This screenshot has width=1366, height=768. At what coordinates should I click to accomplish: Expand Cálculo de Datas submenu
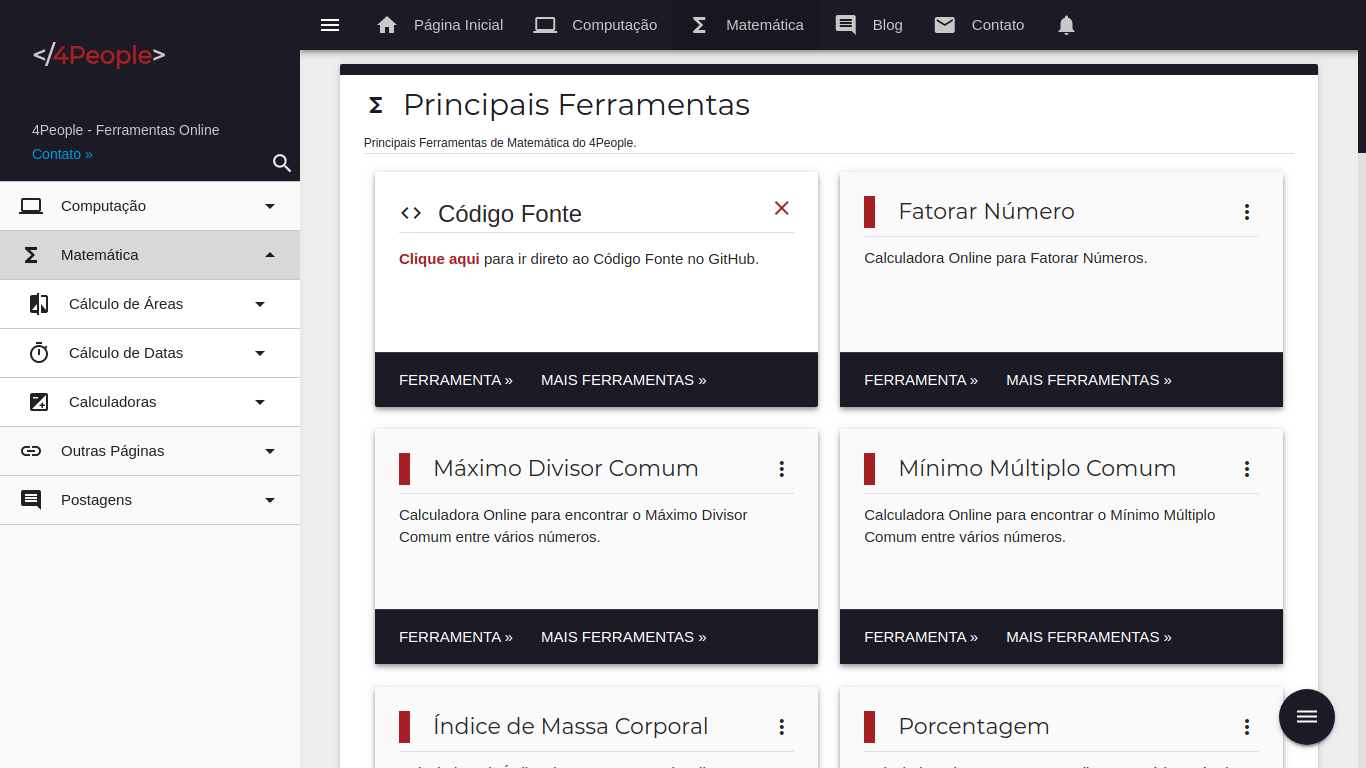click(260, 353)
